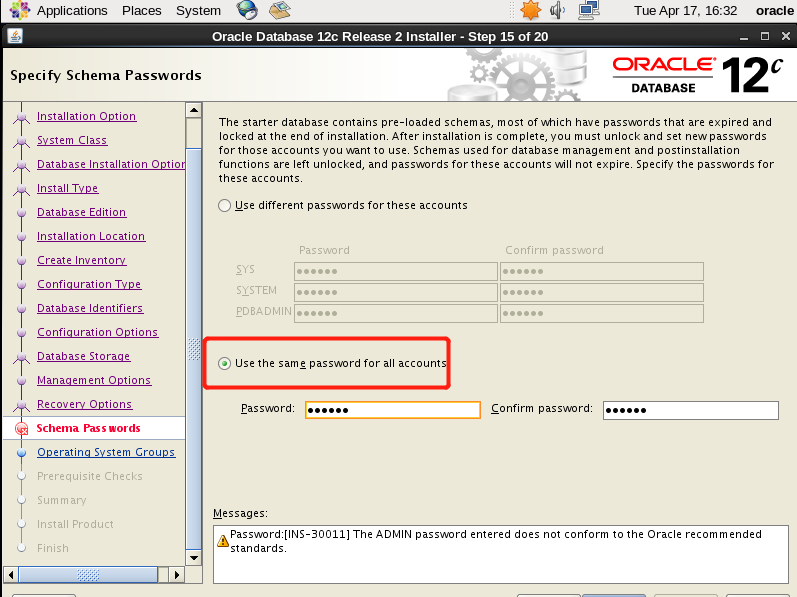This screenshot has height=597, width=797.
Task: Launch the web browser globe icon
Action: [x=247, y=10]
